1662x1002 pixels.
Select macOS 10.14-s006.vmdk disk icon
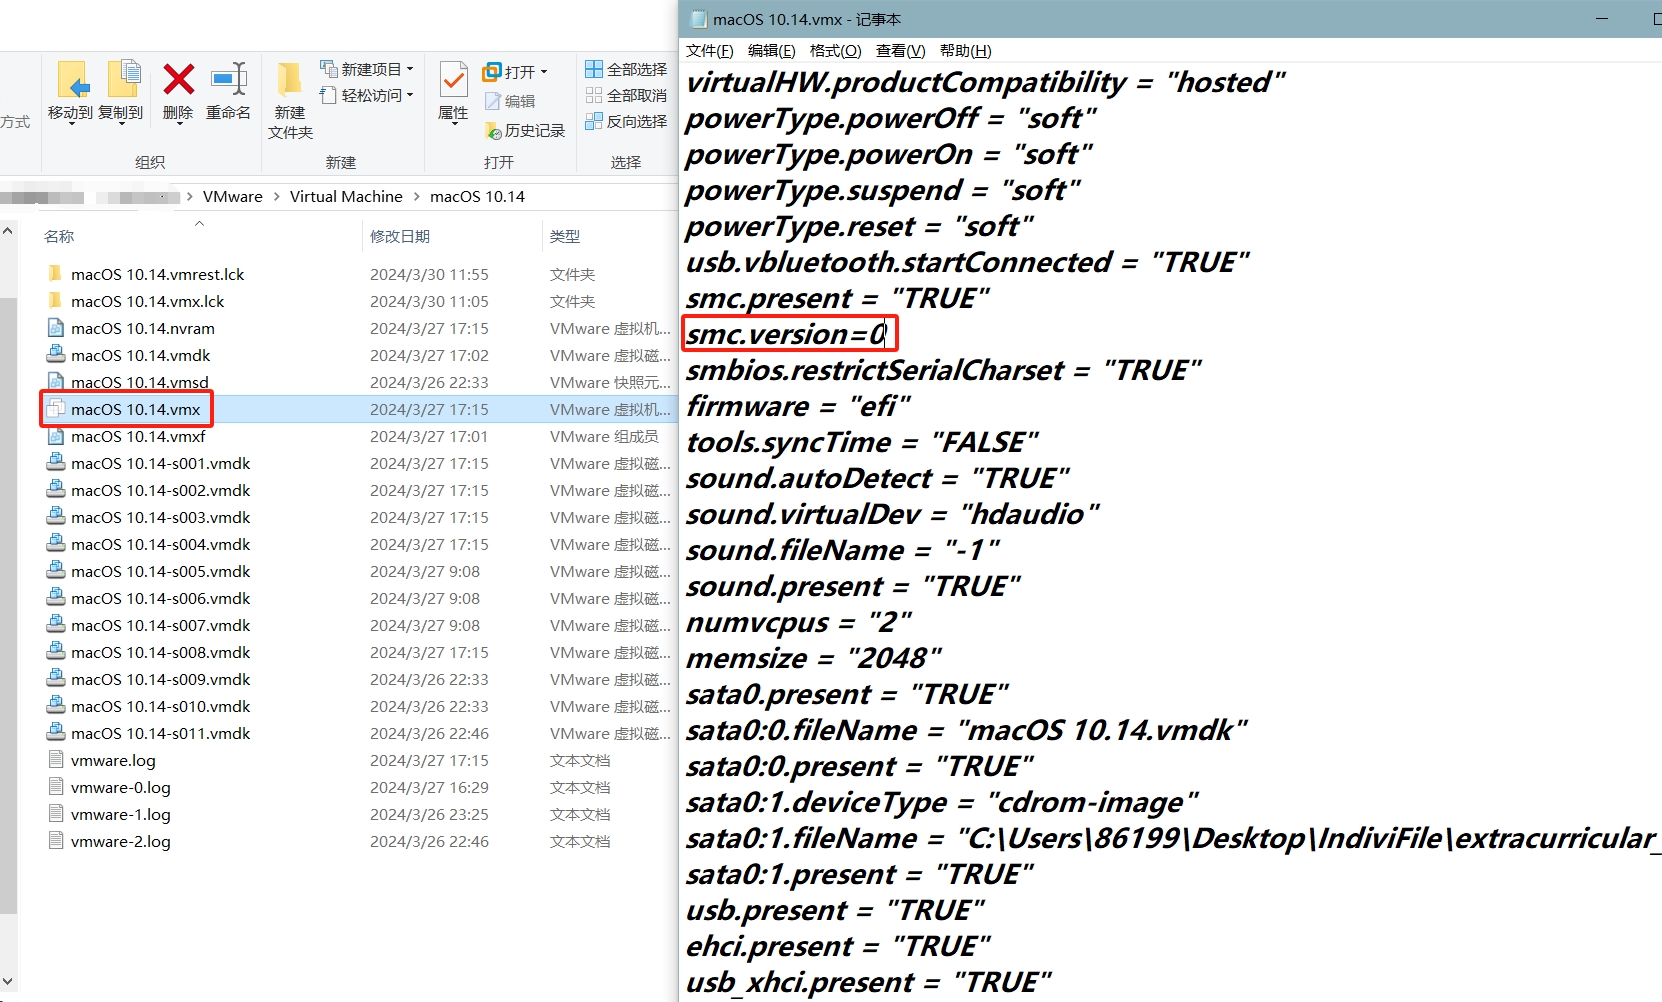pos(56,597)
